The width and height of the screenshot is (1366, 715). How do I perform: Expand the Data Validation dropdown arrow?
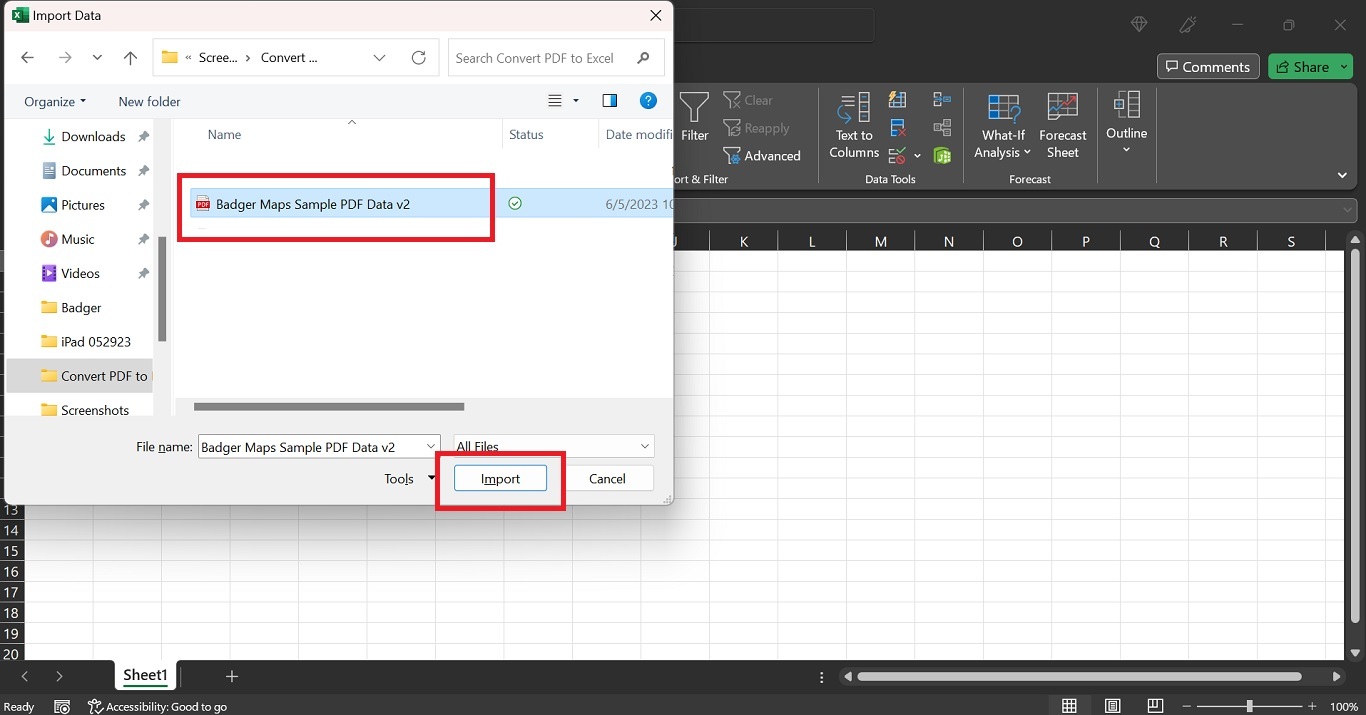(x=917, y=156)
